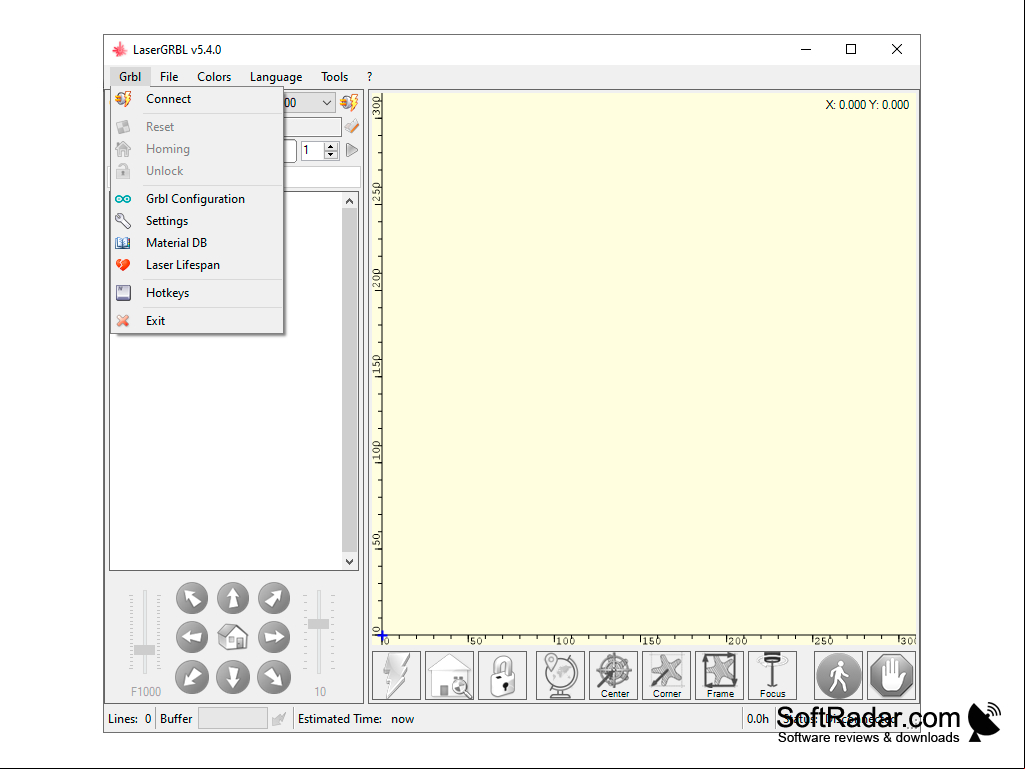The image size is (1025, 769).
Task: Click console scrollbar down arrow
Action: point(350,561)
